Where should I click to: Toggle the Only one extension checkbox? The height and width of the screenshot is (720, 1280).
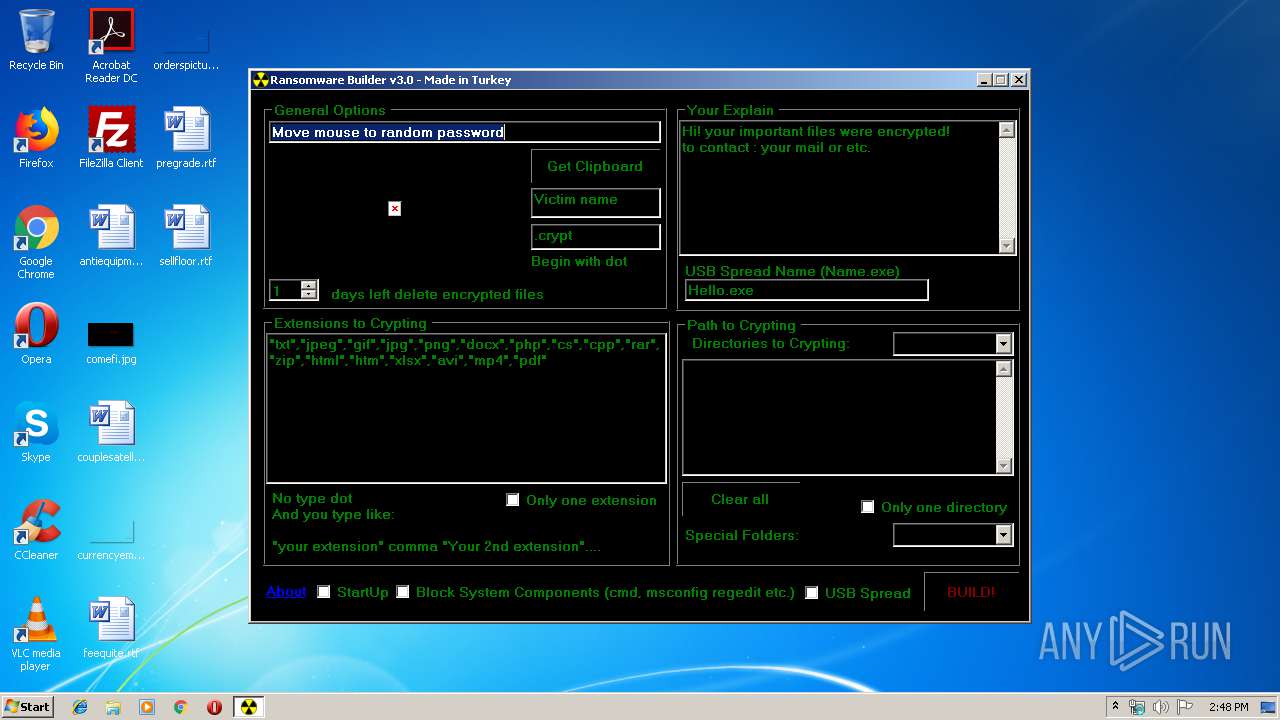[513, 500]
